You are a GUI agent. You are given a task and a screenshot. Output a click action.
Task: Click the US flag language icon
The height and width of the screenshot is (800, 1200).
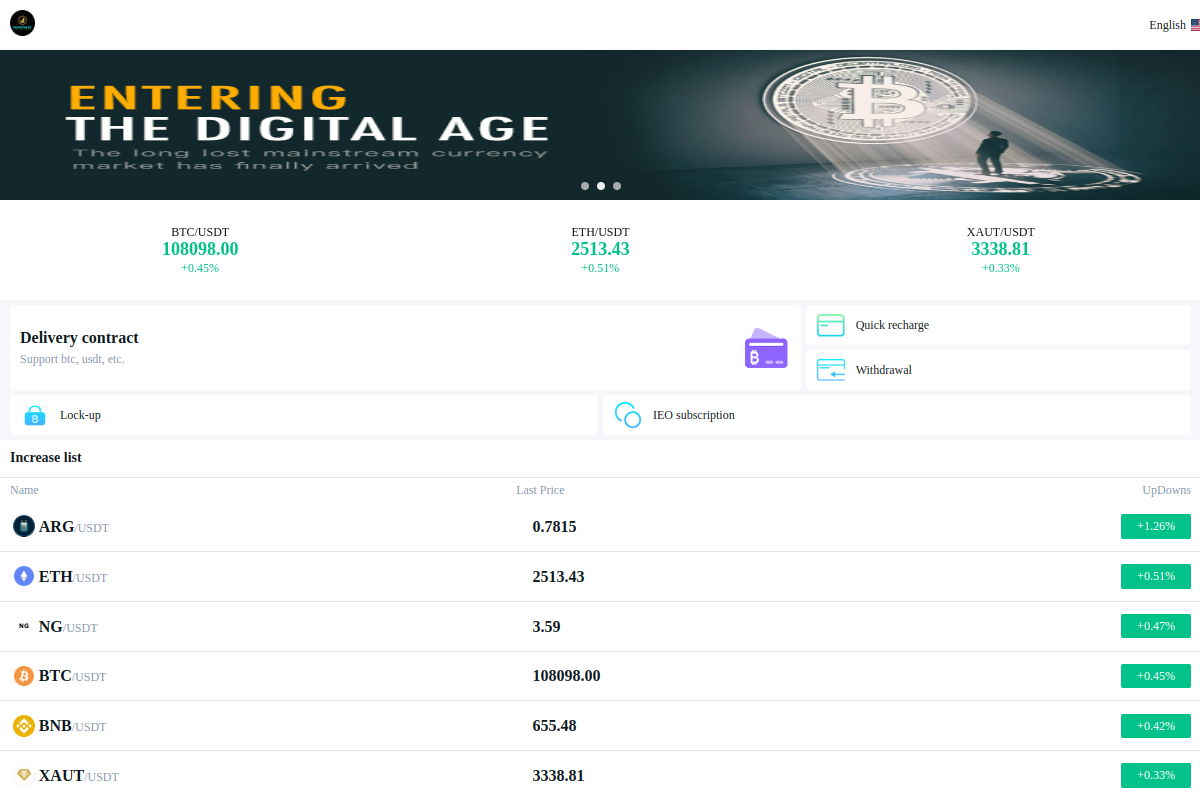coord(1195,25)
